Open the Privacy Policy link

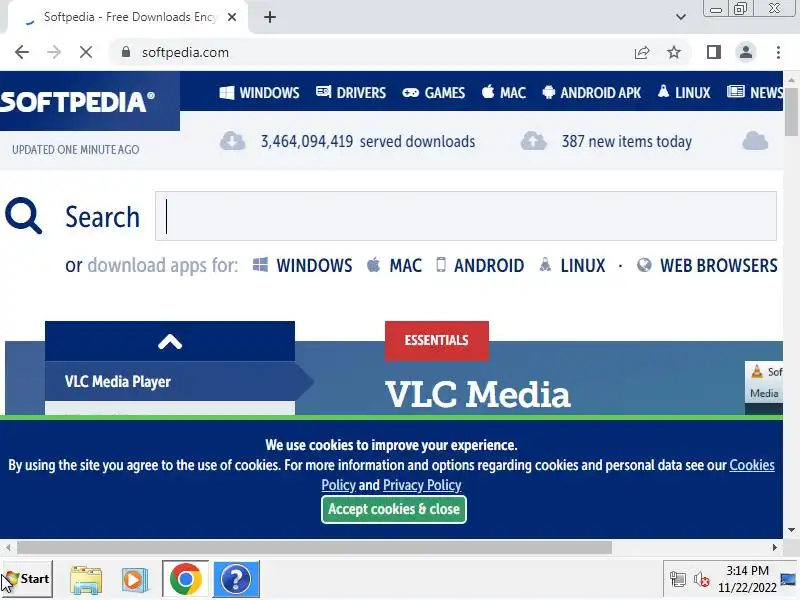(x=422, y=485)
